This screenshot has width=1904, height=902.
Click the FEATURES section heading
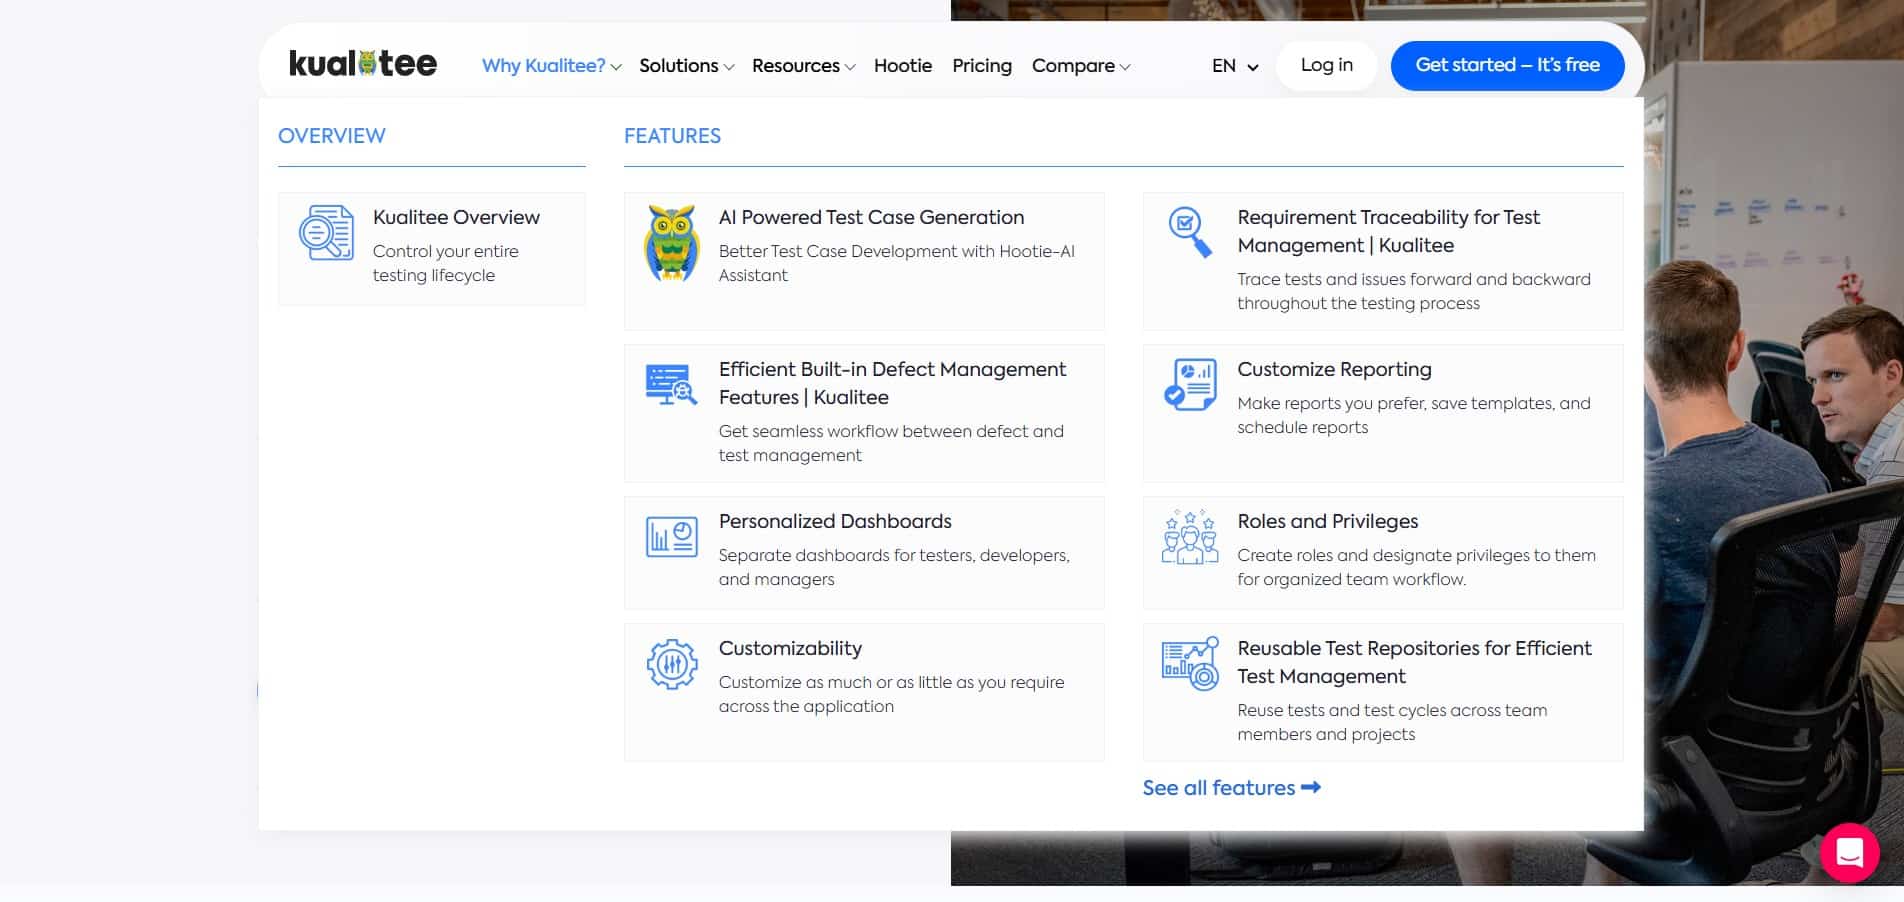tap(672, 136)
